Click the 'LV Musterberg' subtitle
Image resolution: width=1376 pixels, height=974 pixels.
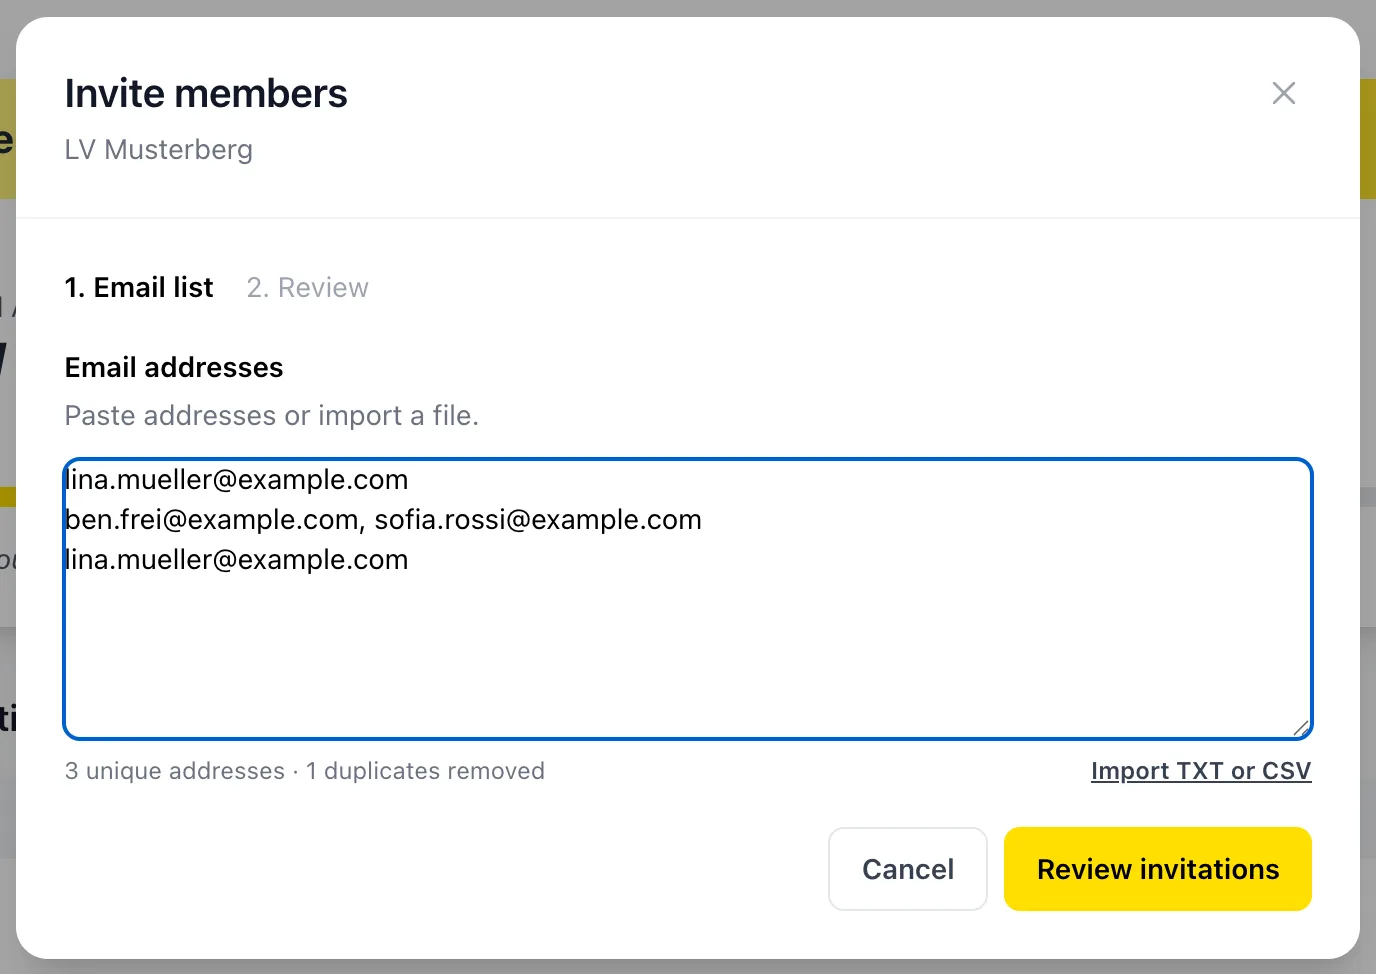pos(159,150)
